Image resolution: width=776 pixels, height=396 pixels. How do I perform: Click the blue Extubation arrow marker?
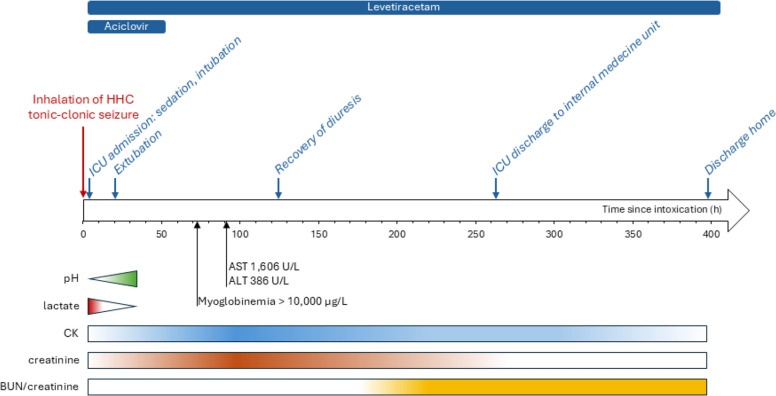coord(115,188)
